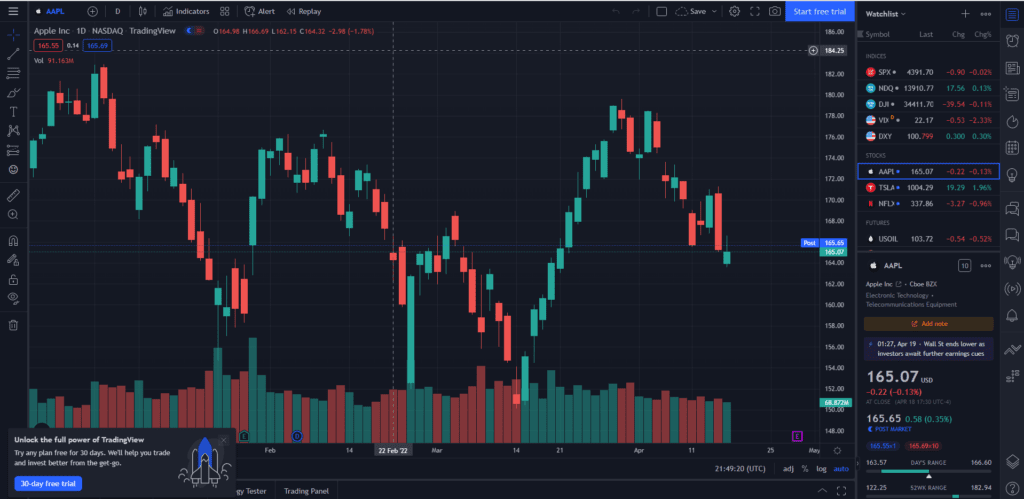Open the Save dropdown arrow
This screenshot has width=1024, height=499.
714,12
